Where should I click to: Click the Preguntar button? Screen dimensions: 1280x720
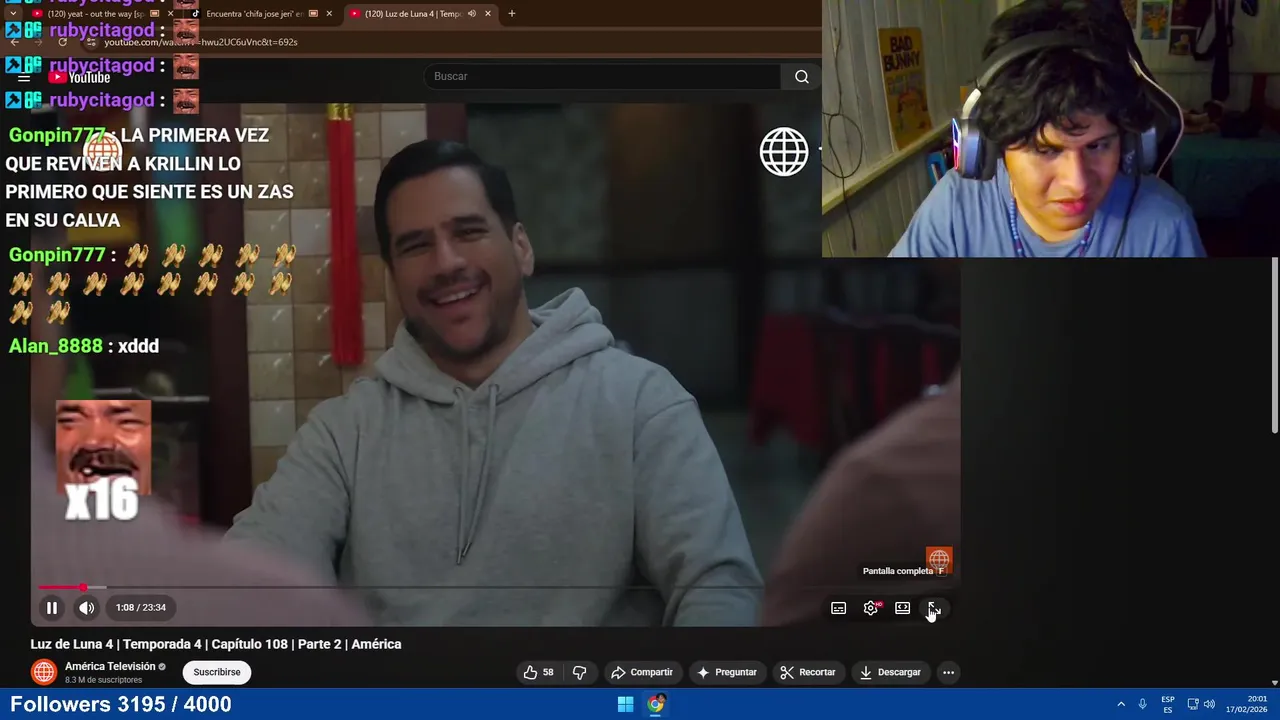[727, 672]
